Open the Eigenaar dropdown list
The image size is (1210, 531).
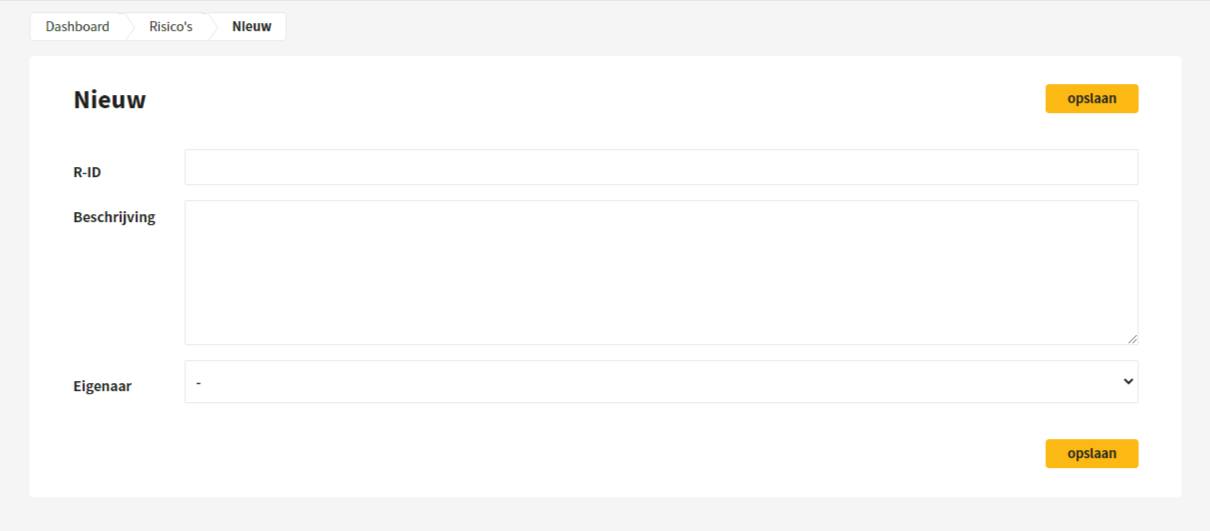pos(661,382)
